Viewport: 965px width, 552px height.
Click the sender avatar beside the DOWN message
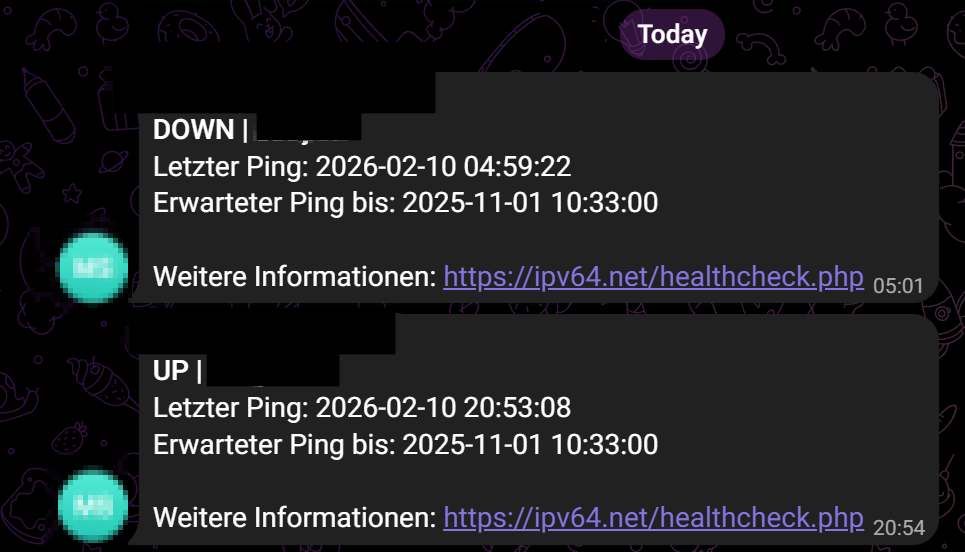coord(93,266)
